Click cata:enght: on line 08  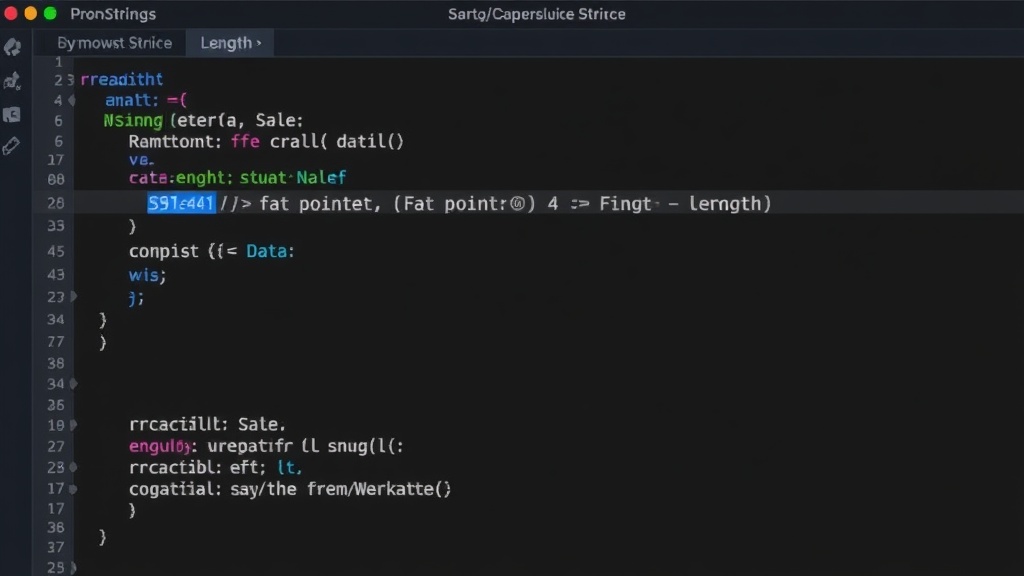pos(181,178)
